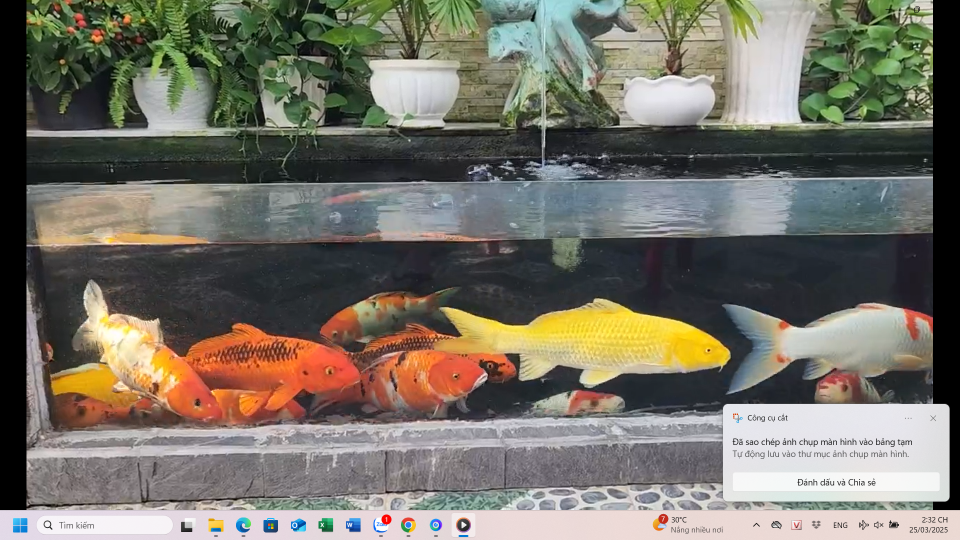Open Word from the taskbar

[353, 525]
